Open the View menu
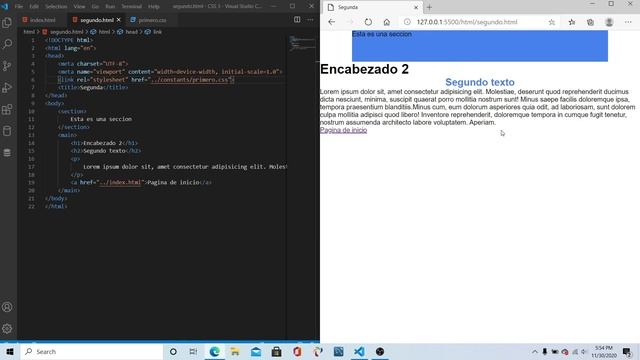Image resolution: width=640 pixels, height=360 pixels. click(x=80, y=7)
